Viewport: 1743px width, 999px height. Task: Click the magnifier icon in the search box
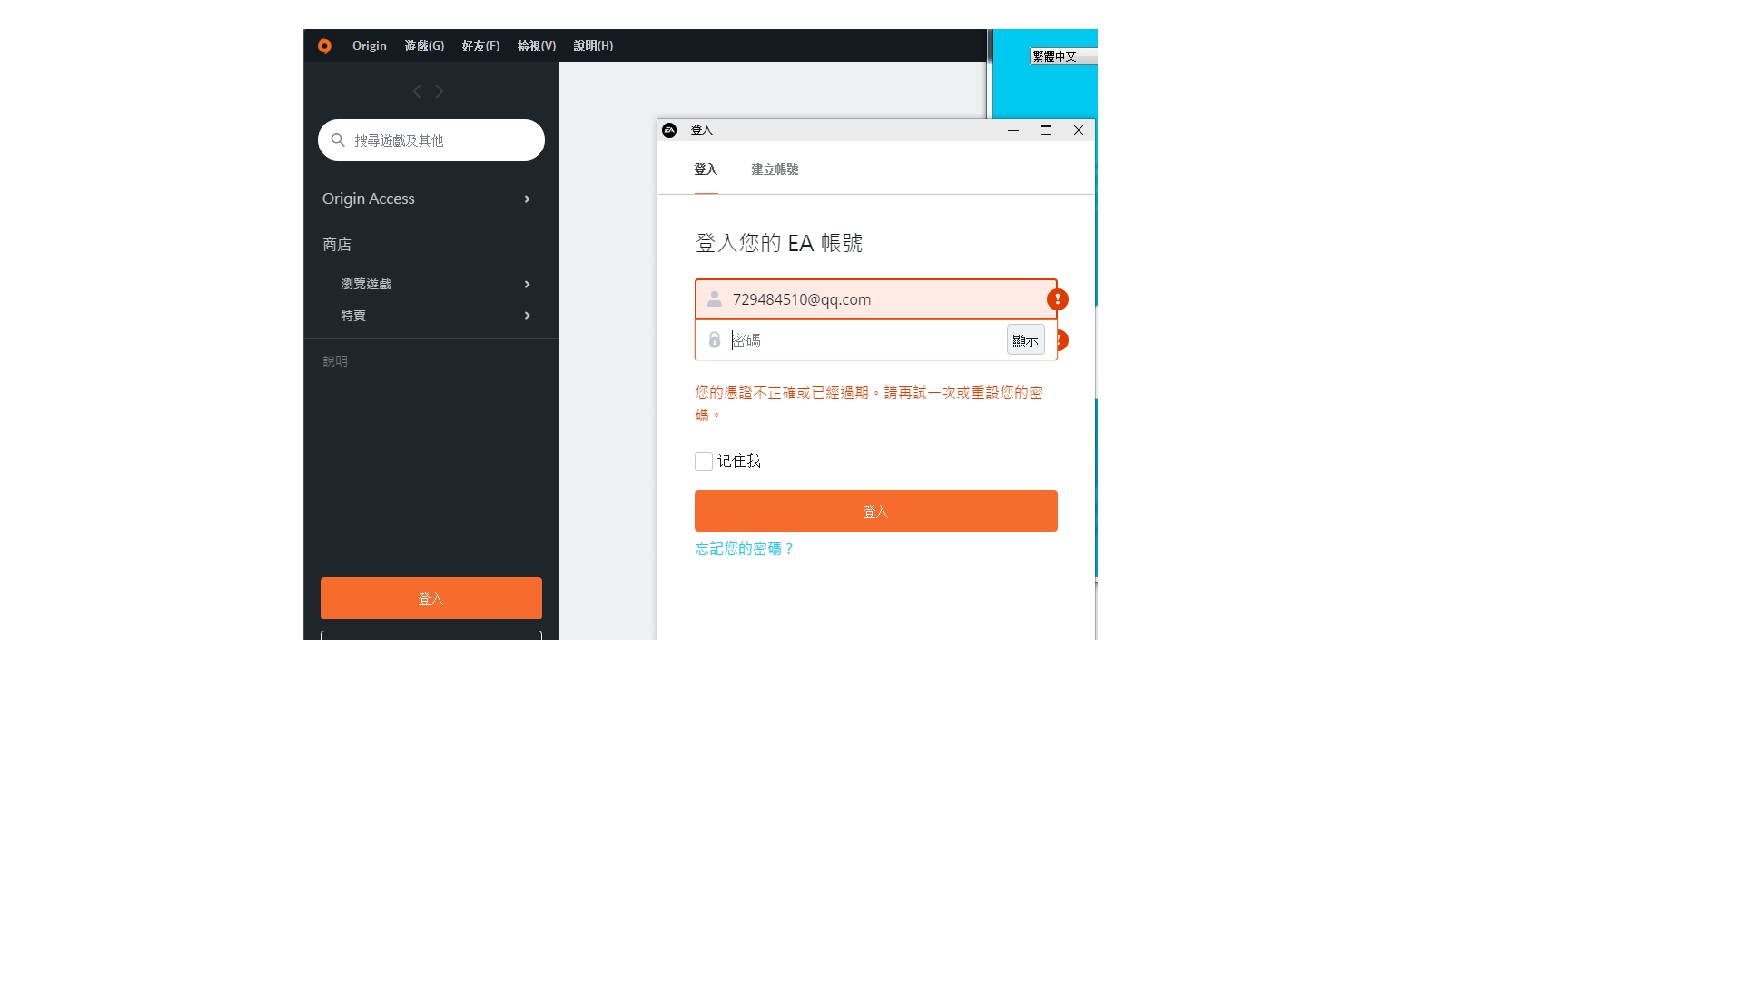click(338, 140)
